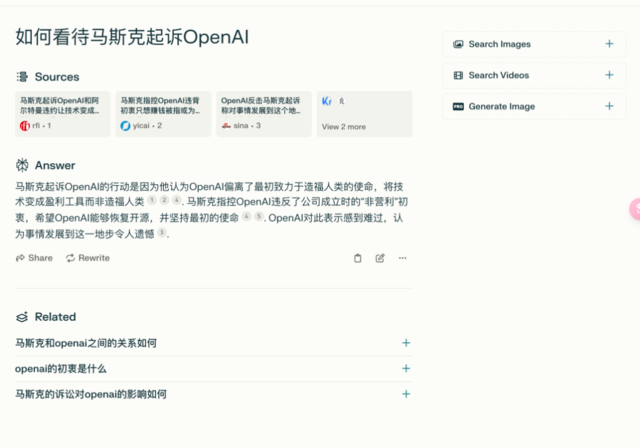Rewrite the answer
Viewport: 640px width, 448px height.
88,258
